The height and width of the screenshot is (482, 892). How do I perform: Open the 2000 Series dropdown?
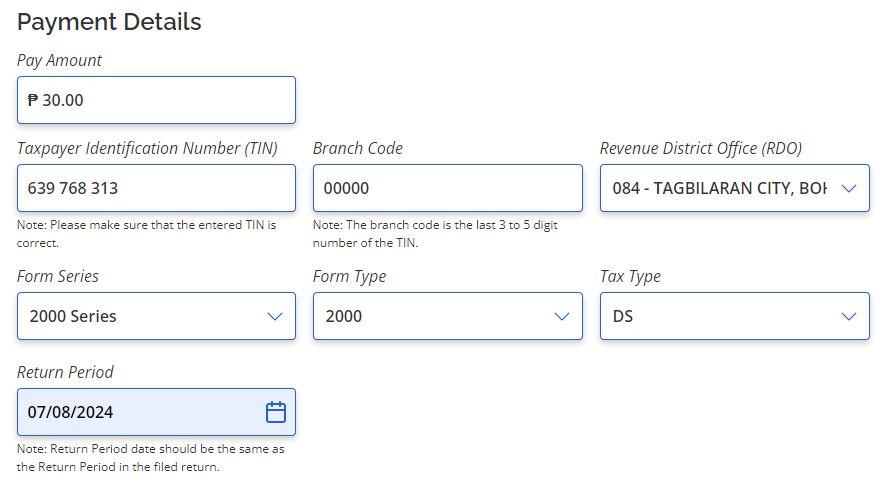tap(156, 316)
